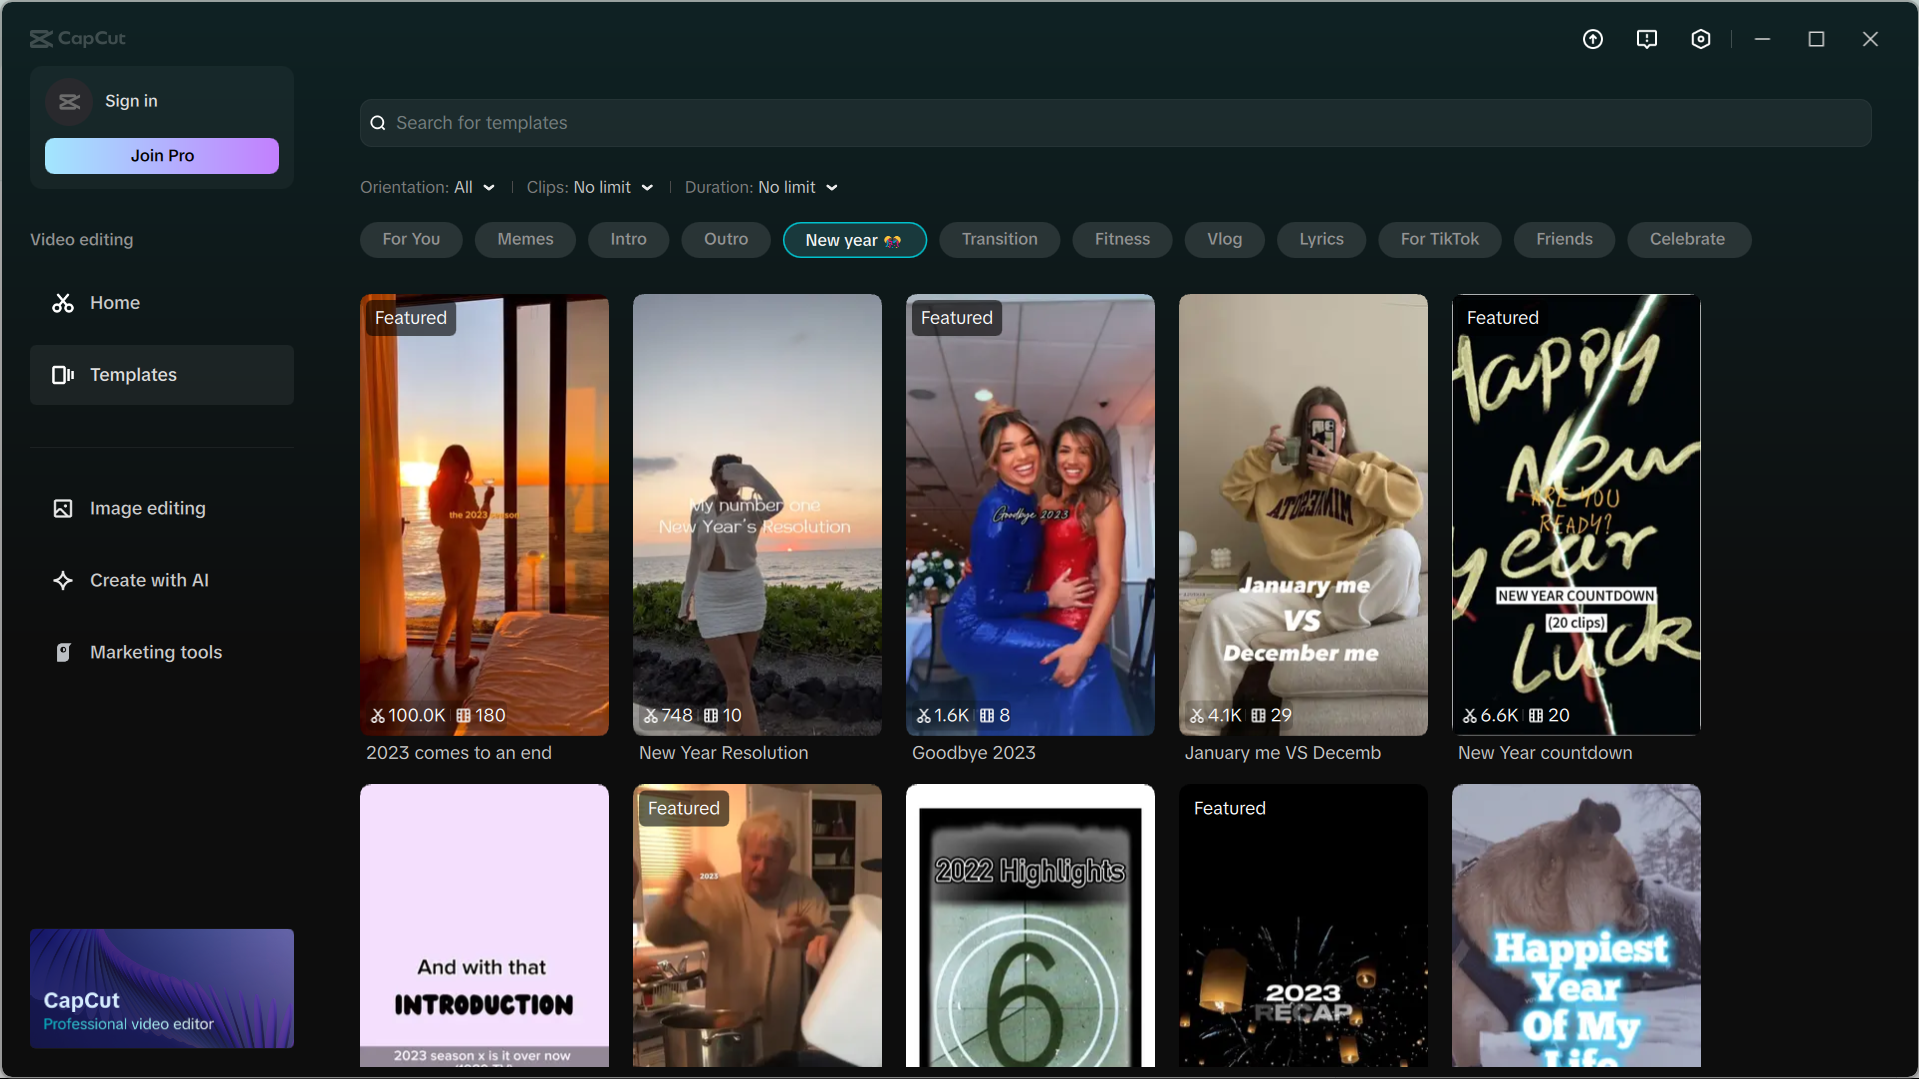Select the Friends category
1919x1079 pixels.
tap(1565, 240)
